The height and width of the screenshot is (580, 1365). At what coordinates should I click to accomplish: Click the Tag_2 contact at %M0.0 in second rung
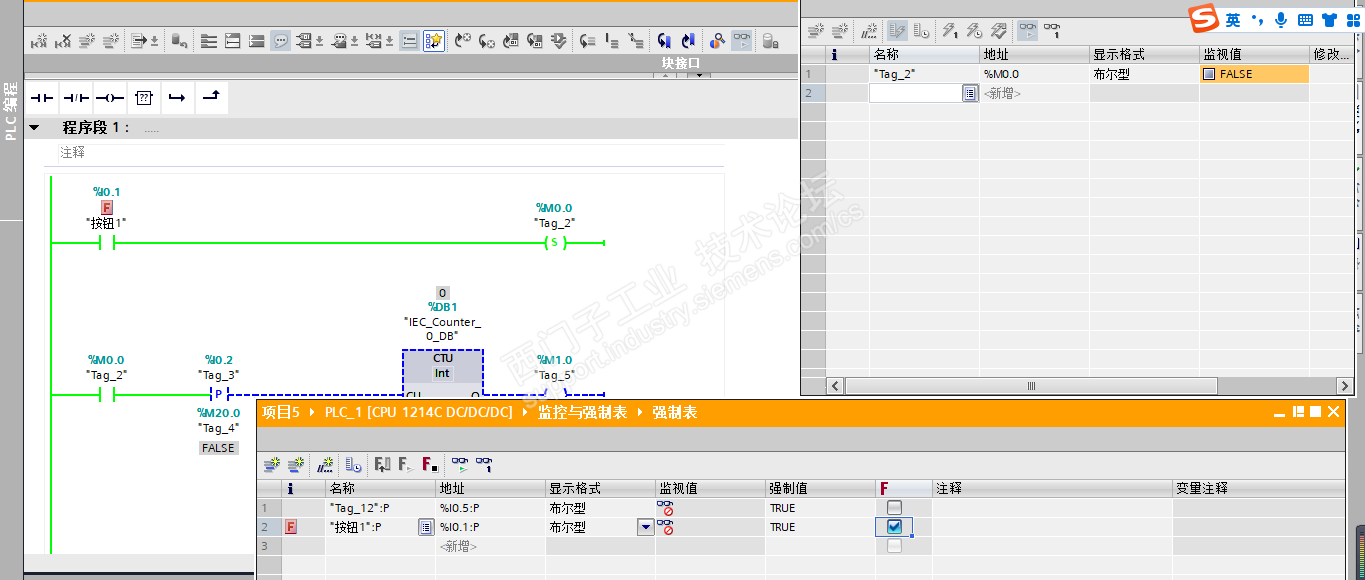106,394
